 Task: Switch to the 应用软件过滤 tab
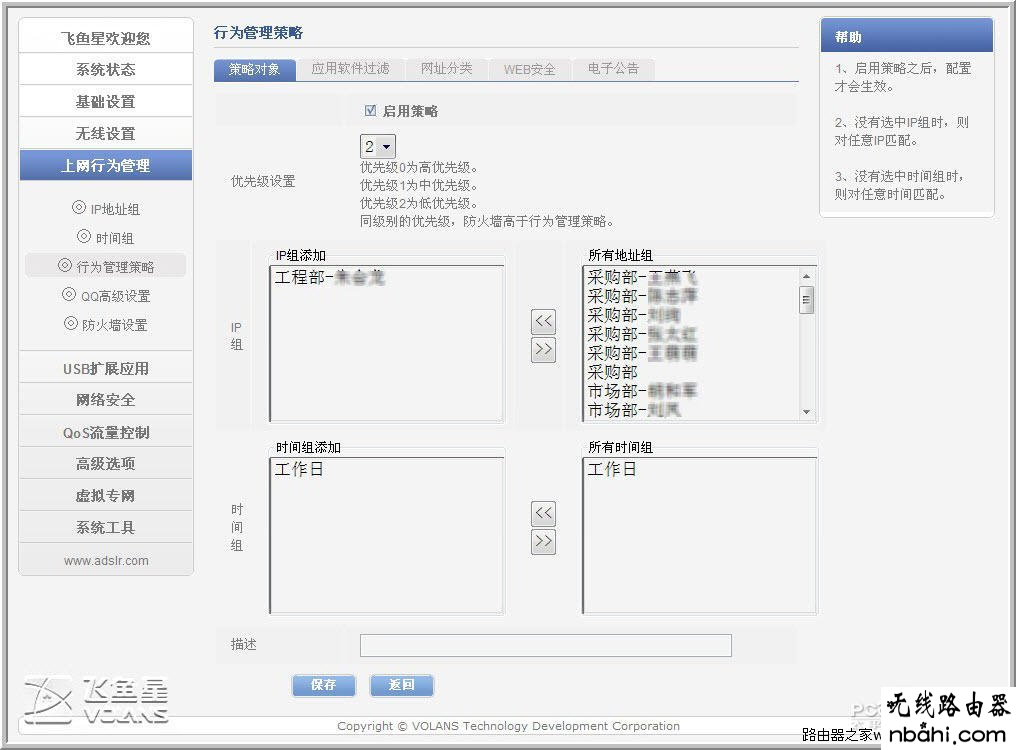(349, 69)
